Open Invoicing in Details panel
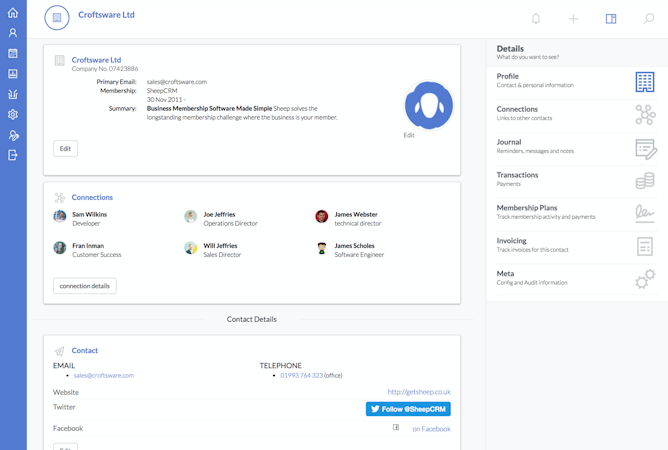The width and height of the screenshot is (668, 450). point(577,245)
